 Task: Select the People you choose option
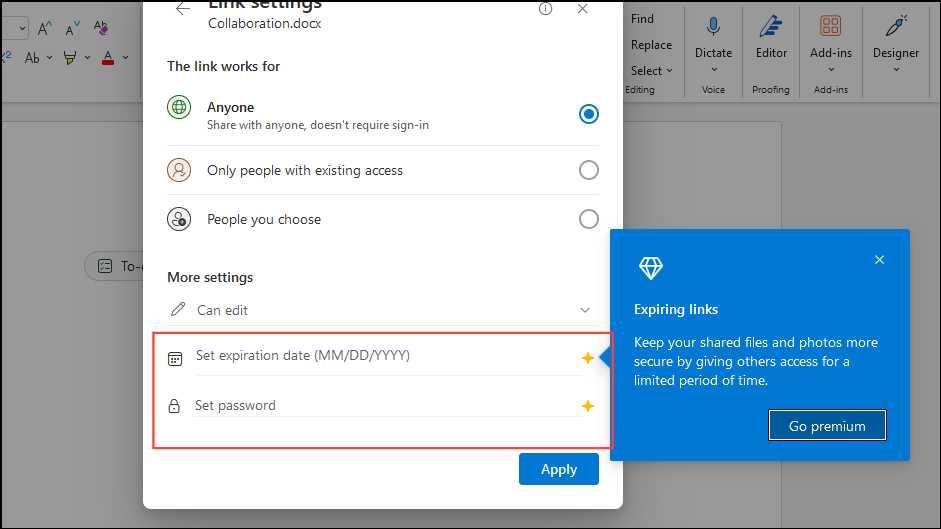[589, 219]
